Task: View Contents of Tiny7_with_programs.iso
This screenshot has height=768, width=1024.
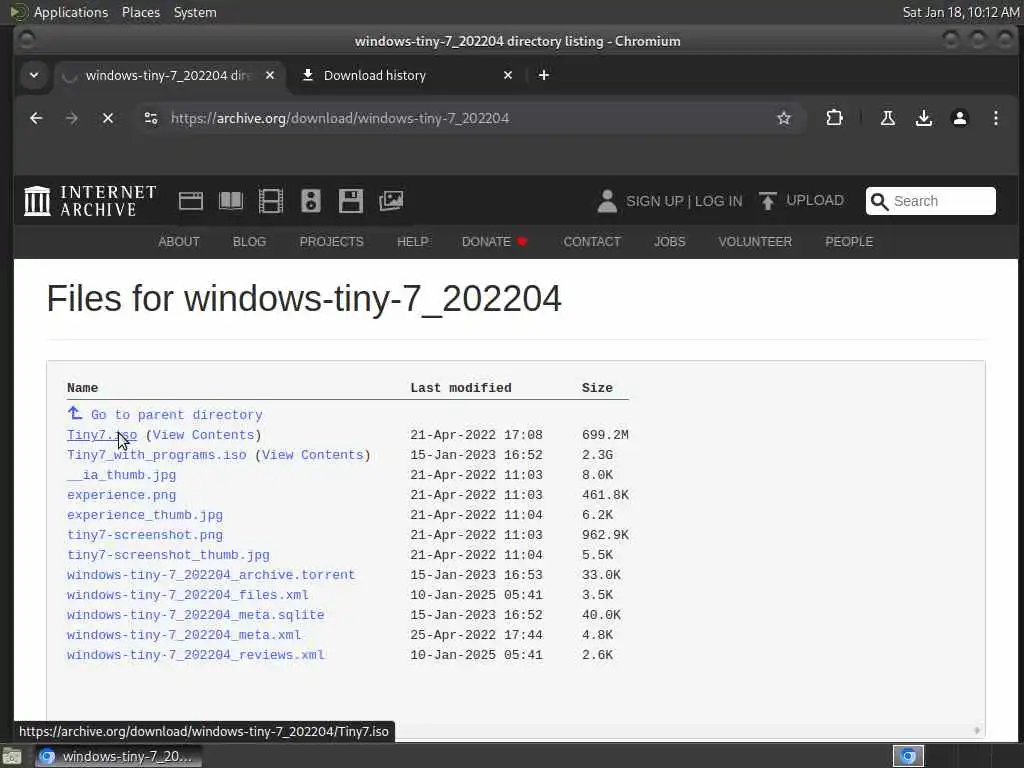Action: (313, 455)
